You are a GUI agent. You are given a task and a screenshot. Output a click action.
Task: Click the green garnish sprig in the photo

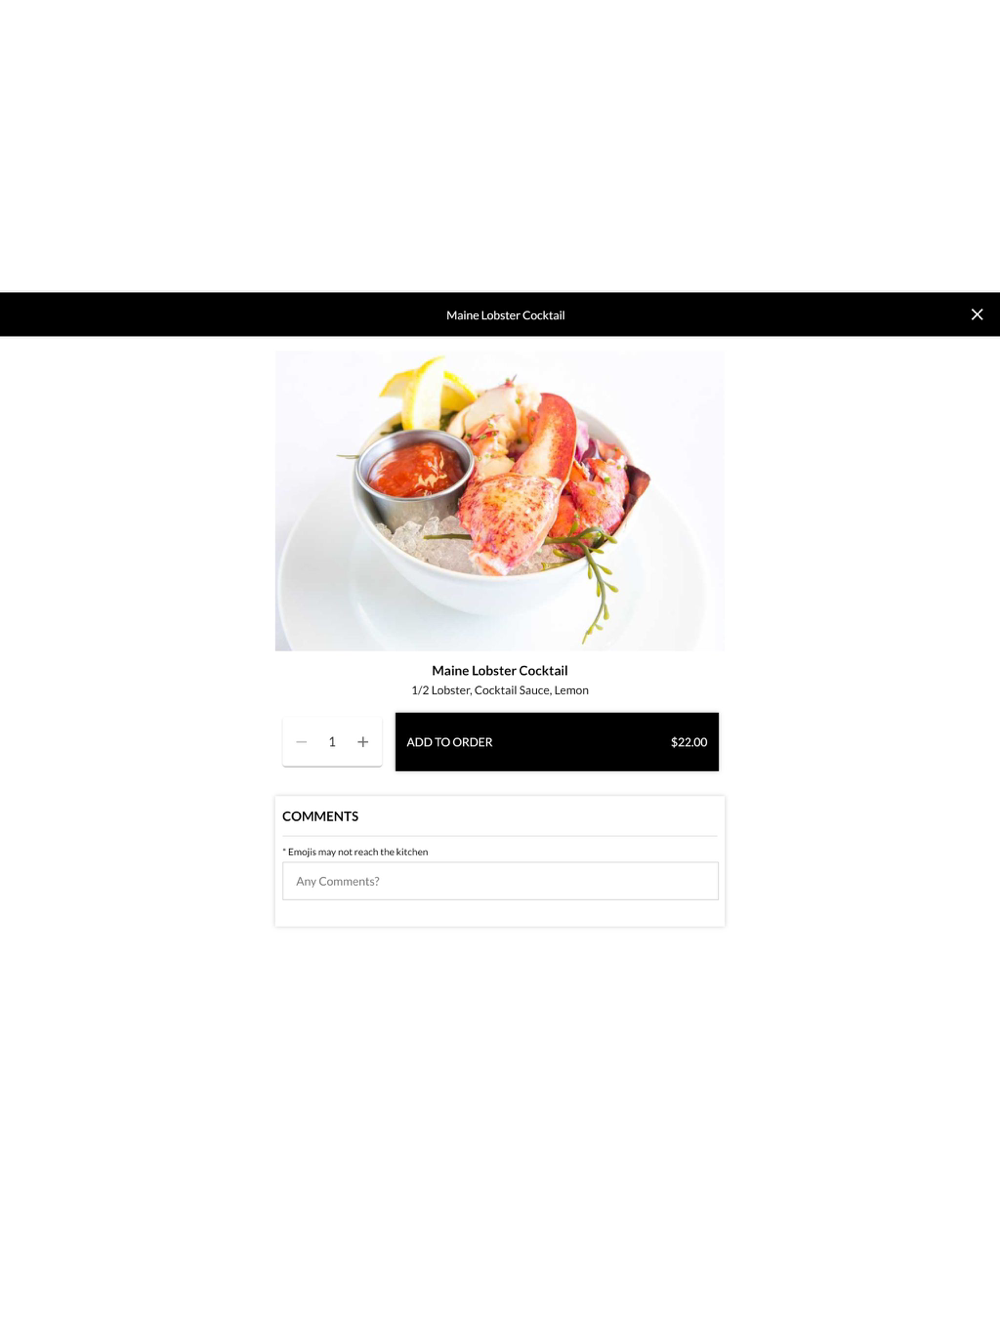click(598, 580)
